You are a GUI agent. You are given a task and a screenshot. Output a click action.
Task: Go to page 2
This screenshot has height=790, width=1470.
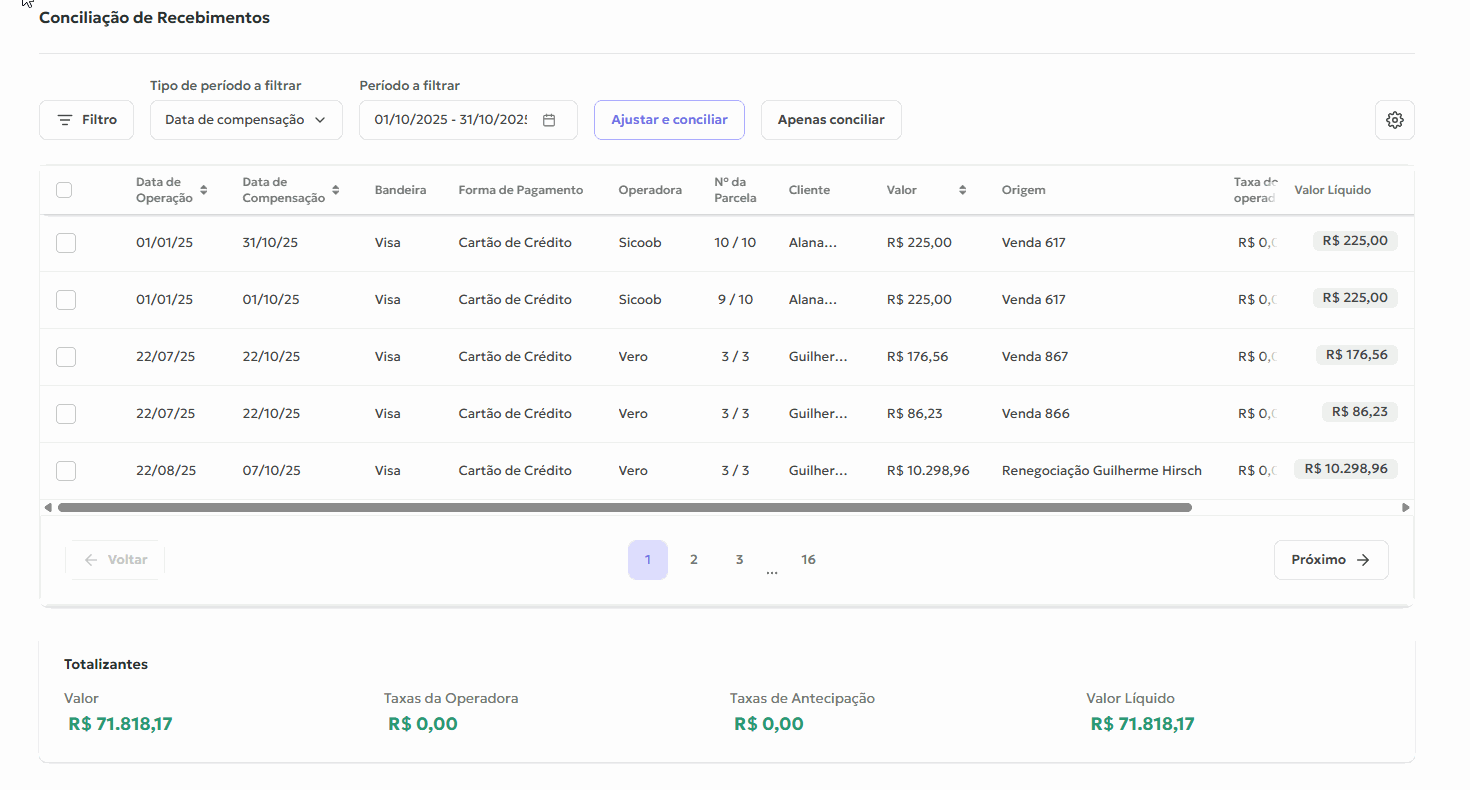693,560
